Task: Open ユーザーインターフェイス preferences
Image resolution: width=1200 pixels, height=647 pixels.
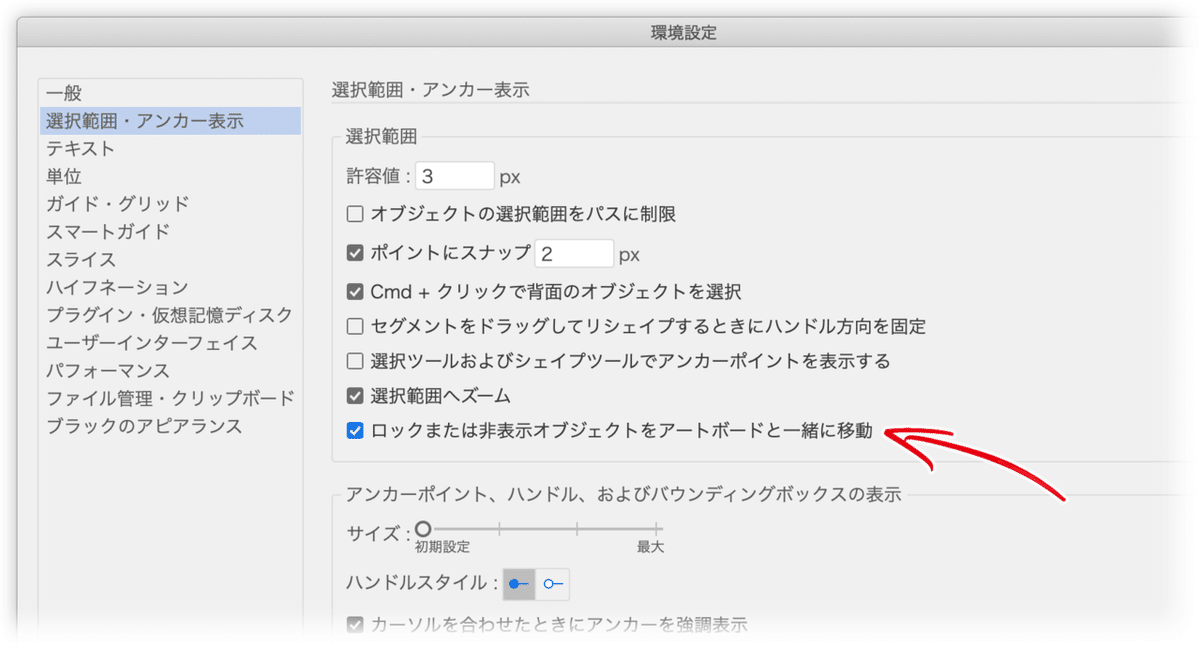Action: [151, 343]
